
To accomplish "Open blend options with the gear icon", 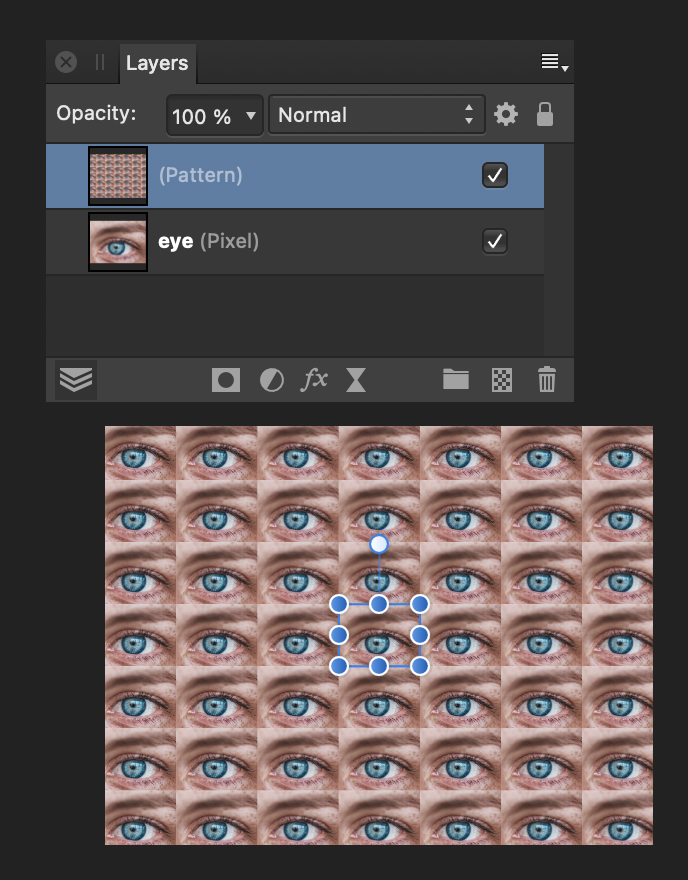I will coord(506,114).
